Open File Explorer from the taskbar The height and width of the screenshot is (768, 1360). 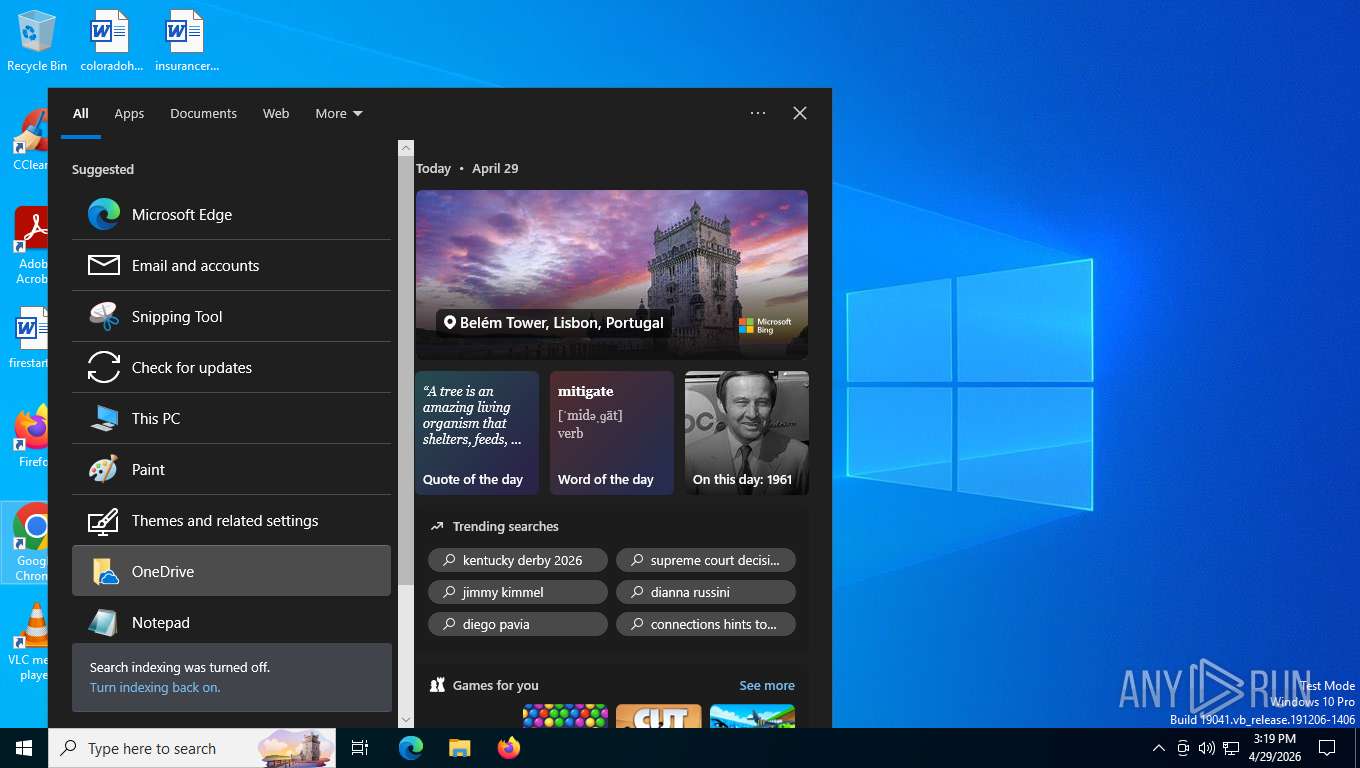coord(459,748)
